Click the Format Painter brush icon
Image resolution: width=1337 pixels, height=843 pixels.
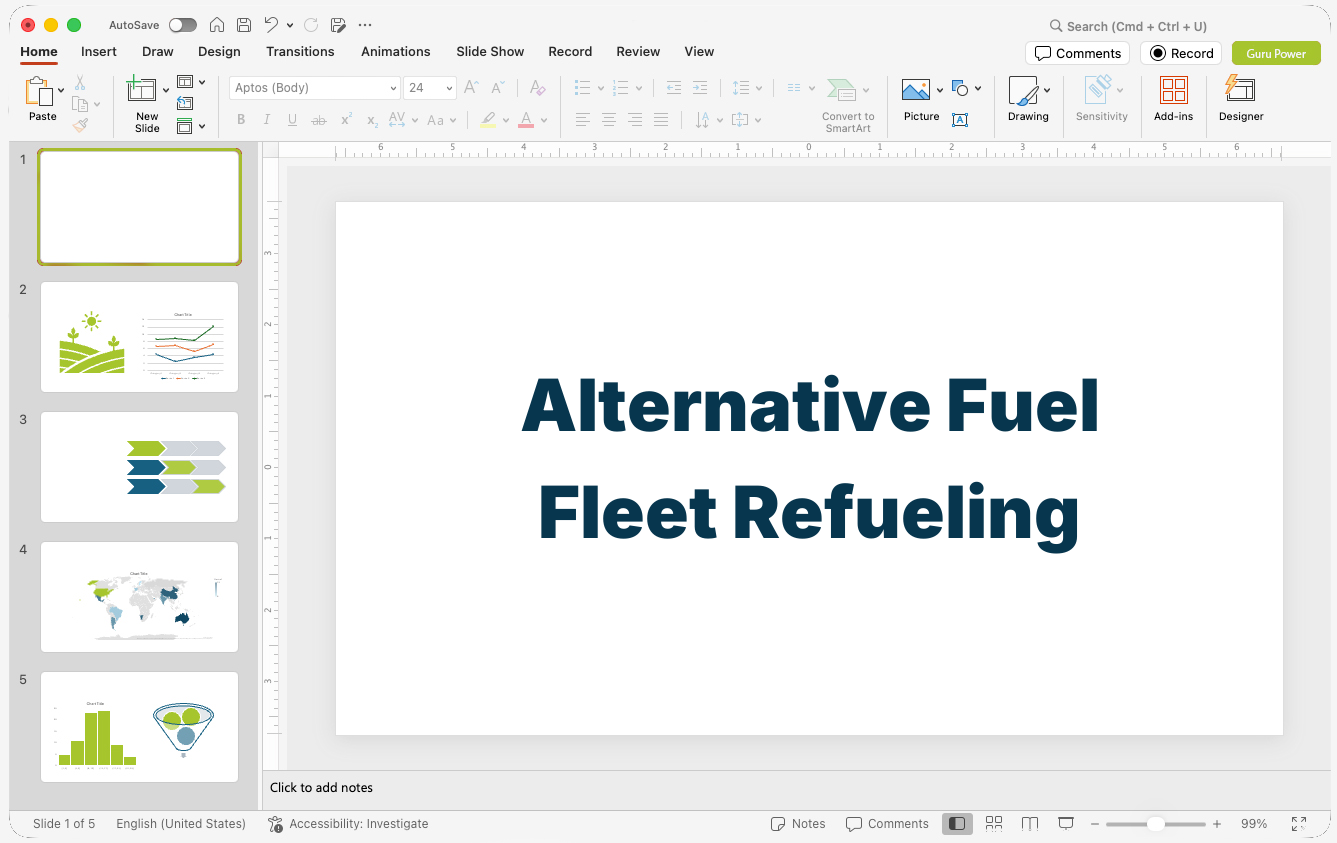pyautogui.click(x=80, y=125)
